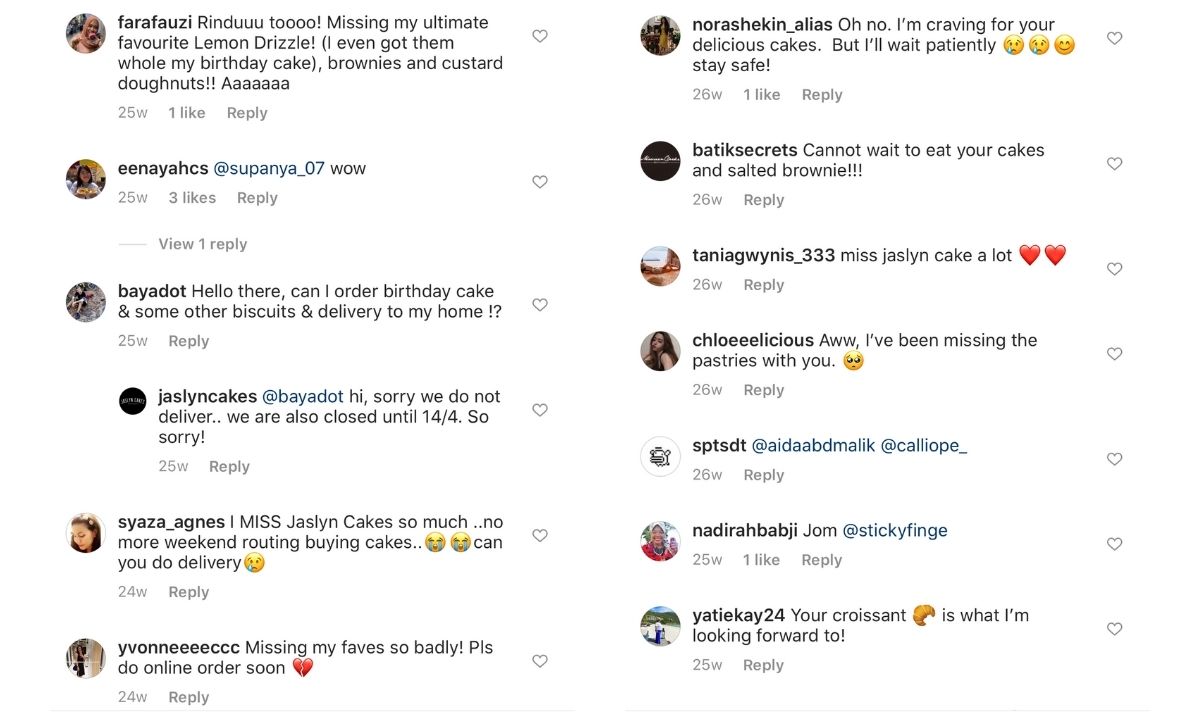Viewport: 1200px width, 720px height.
Task: Toggle the like on yvonneeeeccc's comment
Action: click(x=539, y=661)
